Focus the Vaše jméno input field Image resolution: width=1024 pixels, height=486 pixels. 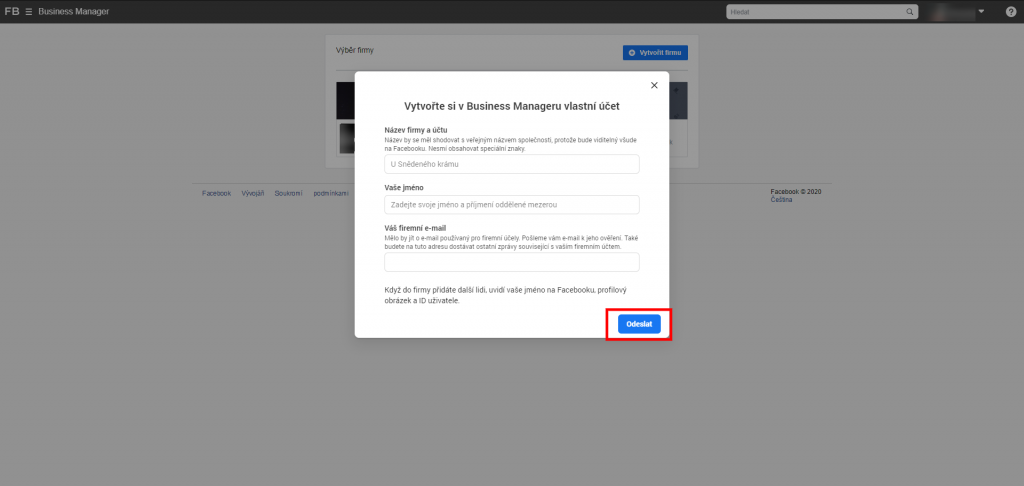pos(511,204)
